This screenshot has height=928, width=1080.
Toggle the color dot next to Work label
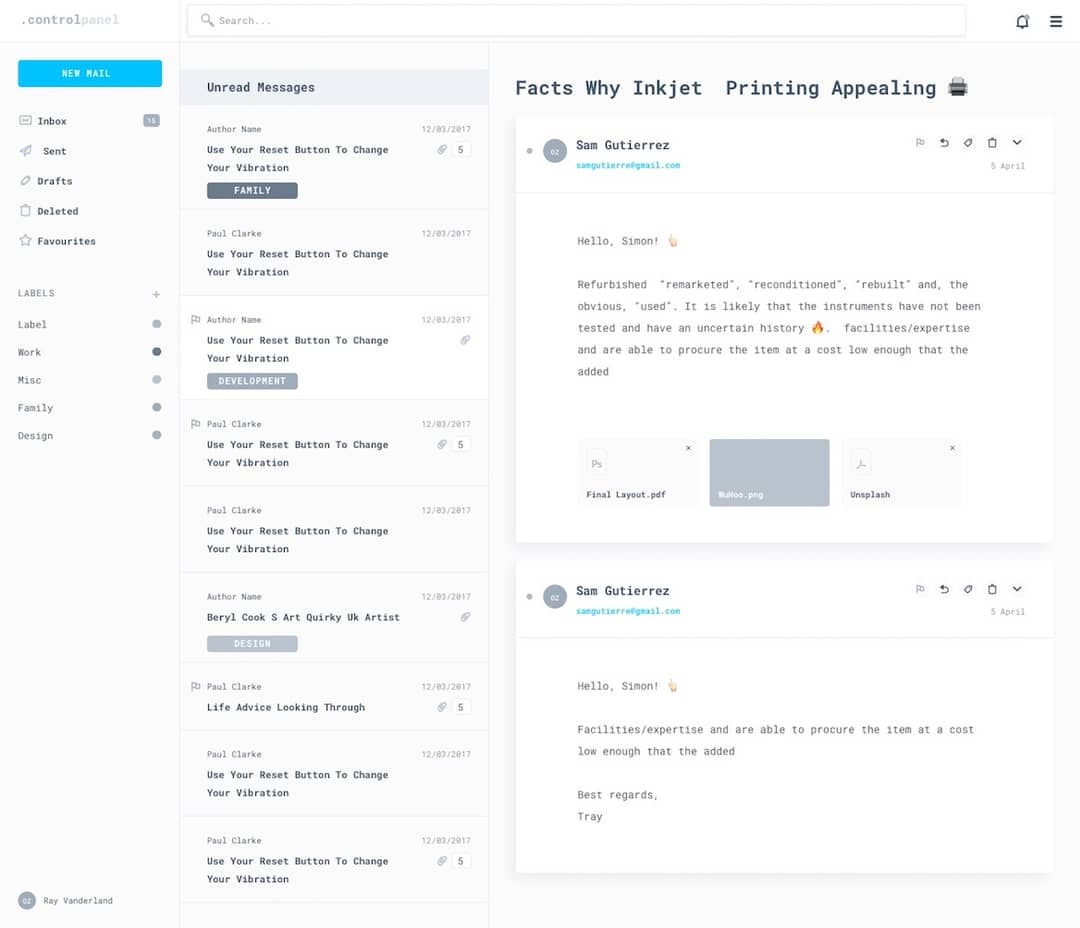coord(156,352)
